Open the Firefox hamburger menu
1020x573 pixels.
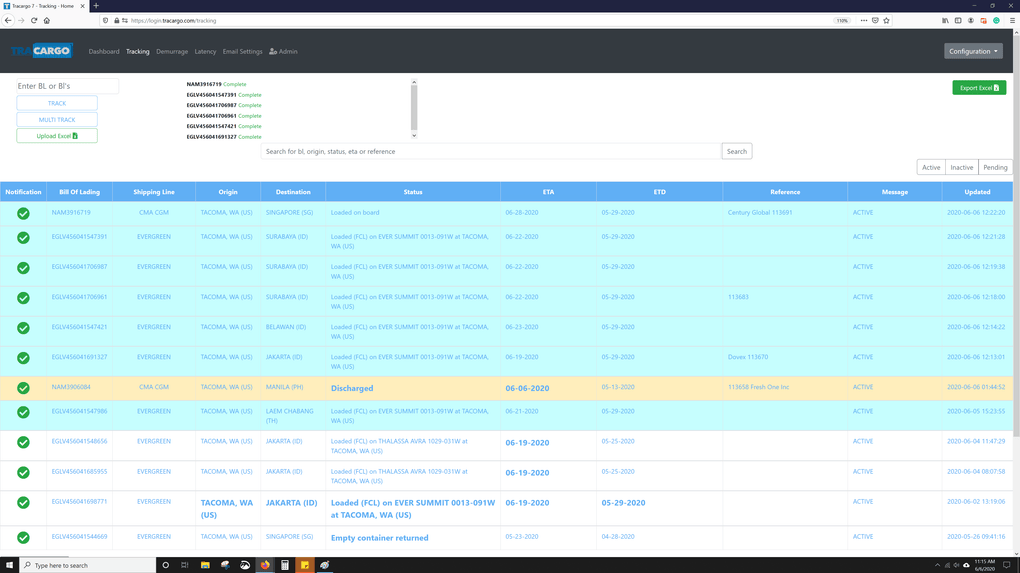[x=1011, y=20]
